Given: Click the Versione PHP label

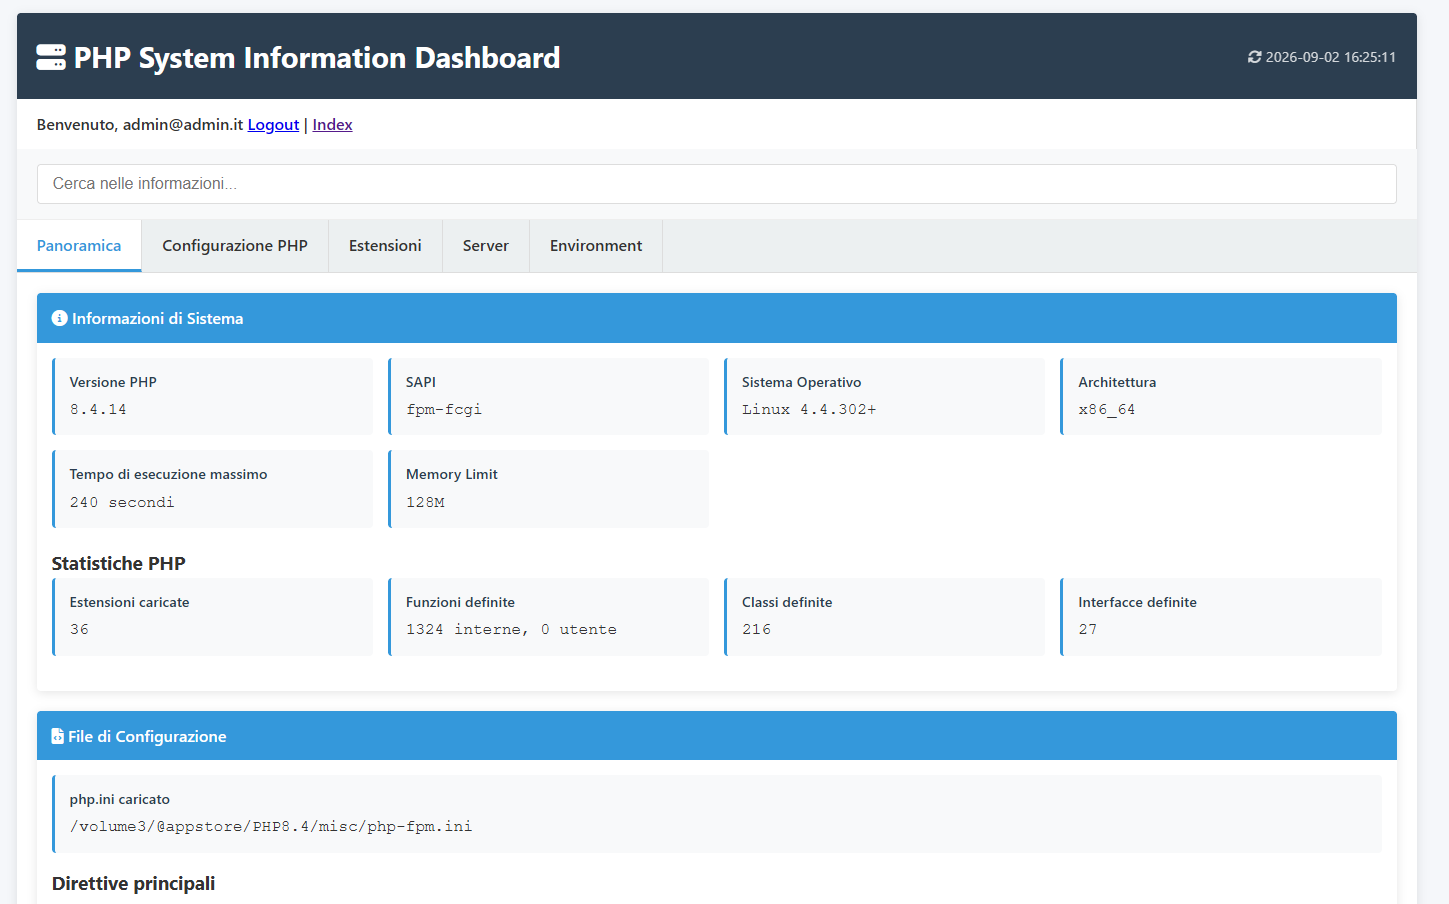Looking at the screenshot, I should click(x=113, y=382).
